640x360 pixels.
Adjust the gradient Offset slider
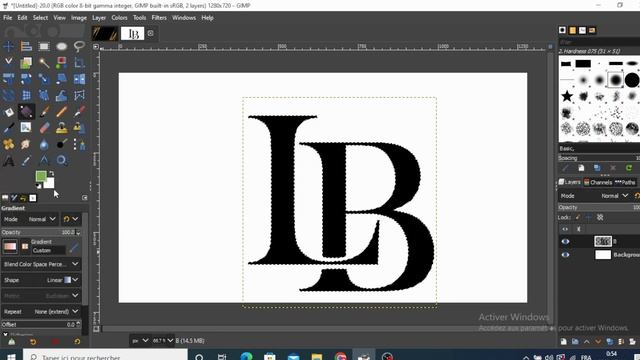click(x=41, y=324)
